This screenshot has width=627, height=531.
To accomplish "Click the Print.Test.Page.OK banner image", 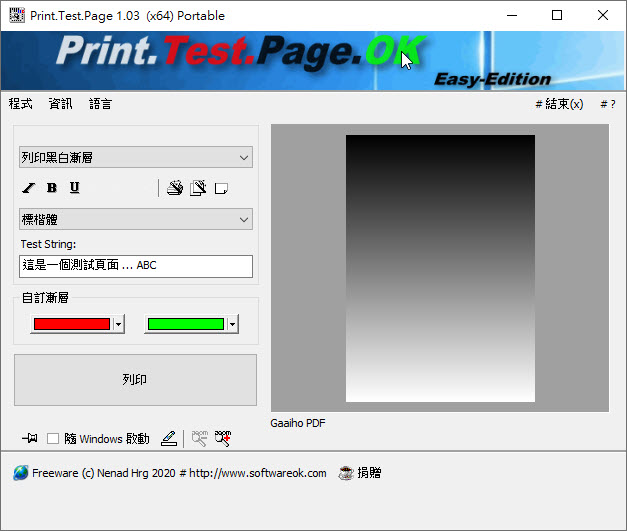I will coord(313,61).
